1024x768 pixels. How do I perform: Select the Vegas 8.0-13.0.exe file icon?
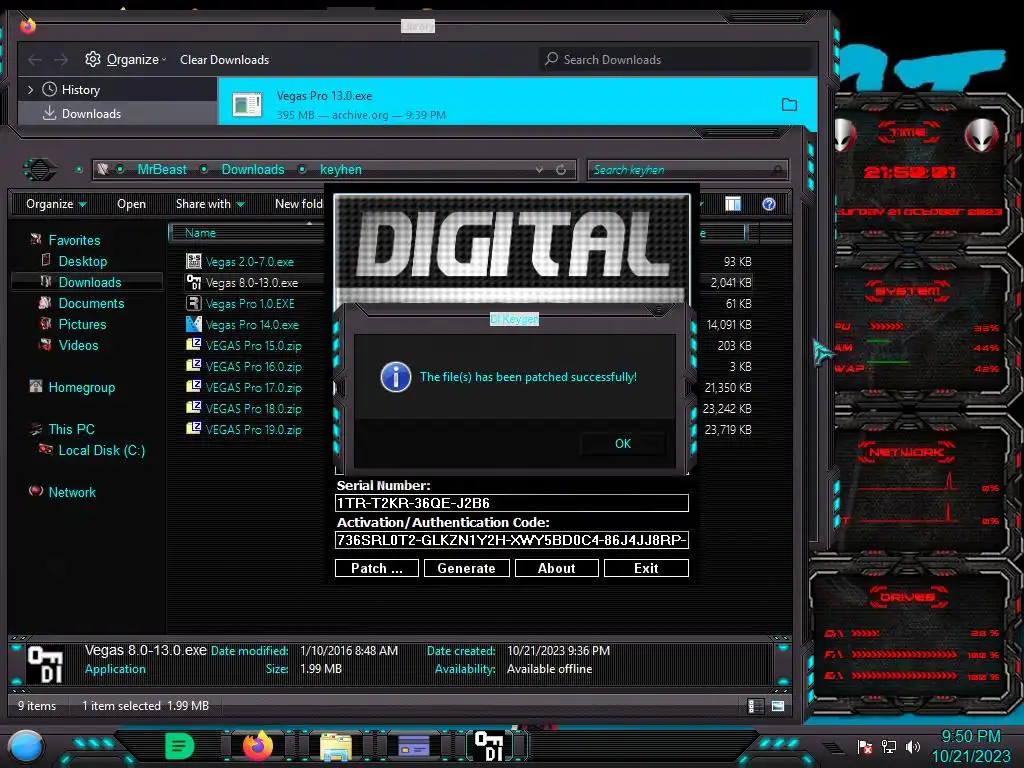[193, 282]
